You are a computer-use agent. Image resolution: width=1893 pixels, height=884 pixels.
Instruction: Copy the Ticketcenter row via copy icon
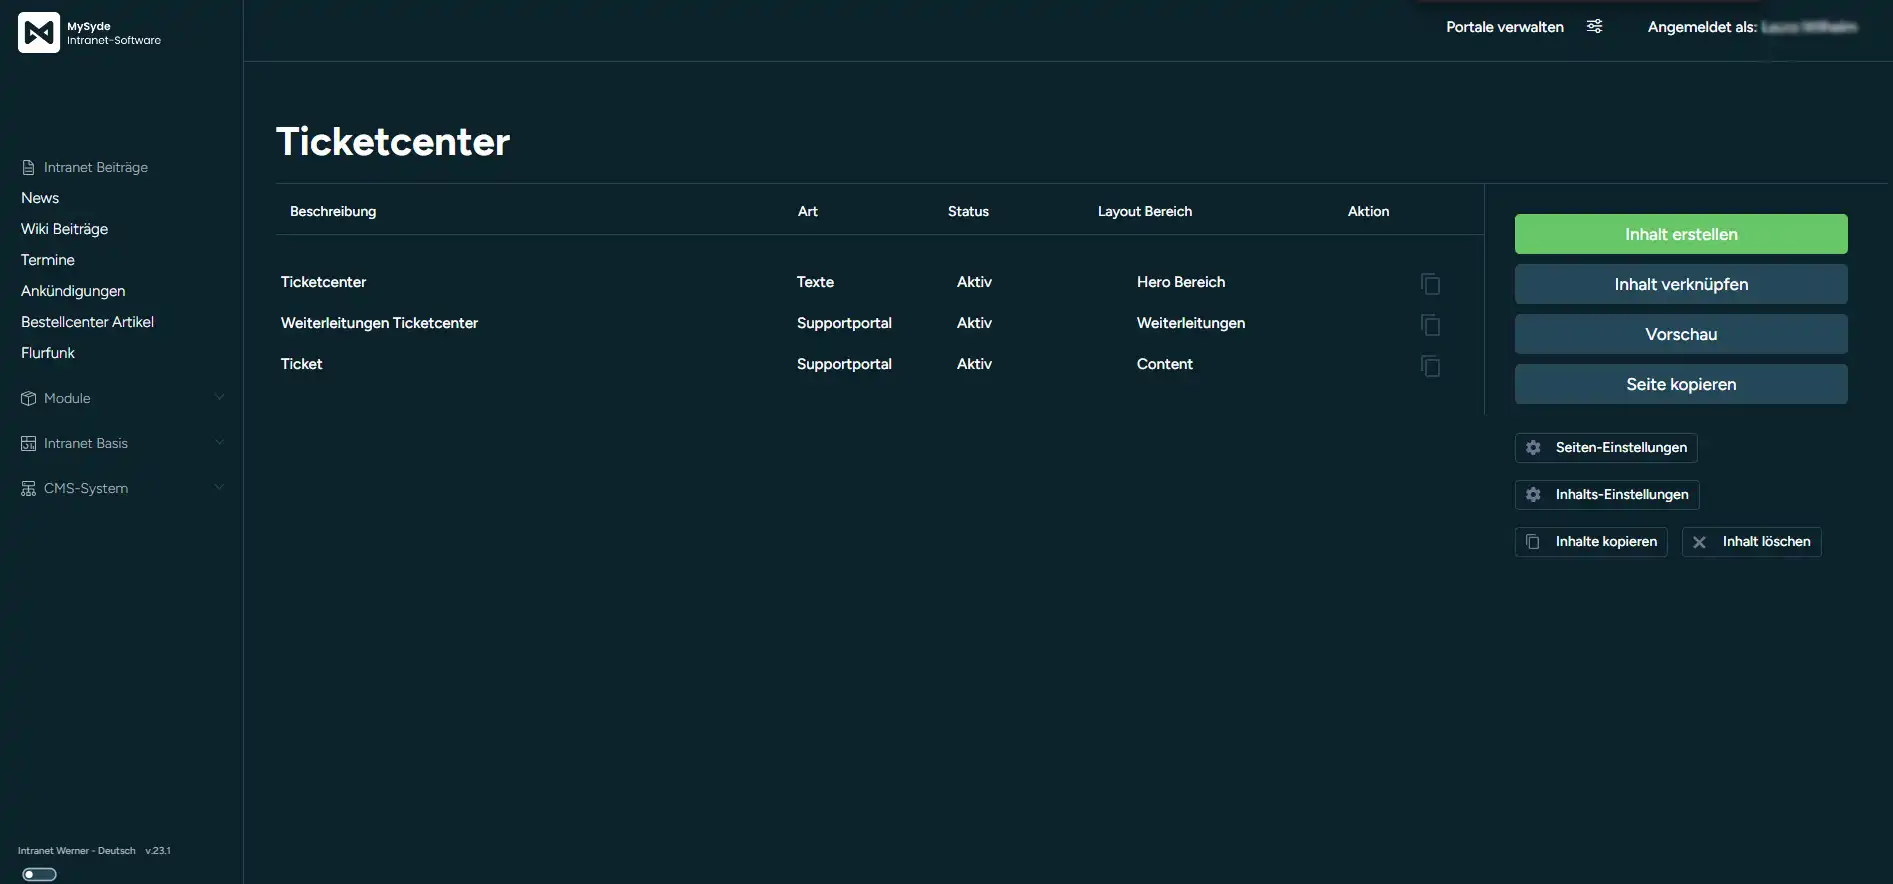(1431, 284)
